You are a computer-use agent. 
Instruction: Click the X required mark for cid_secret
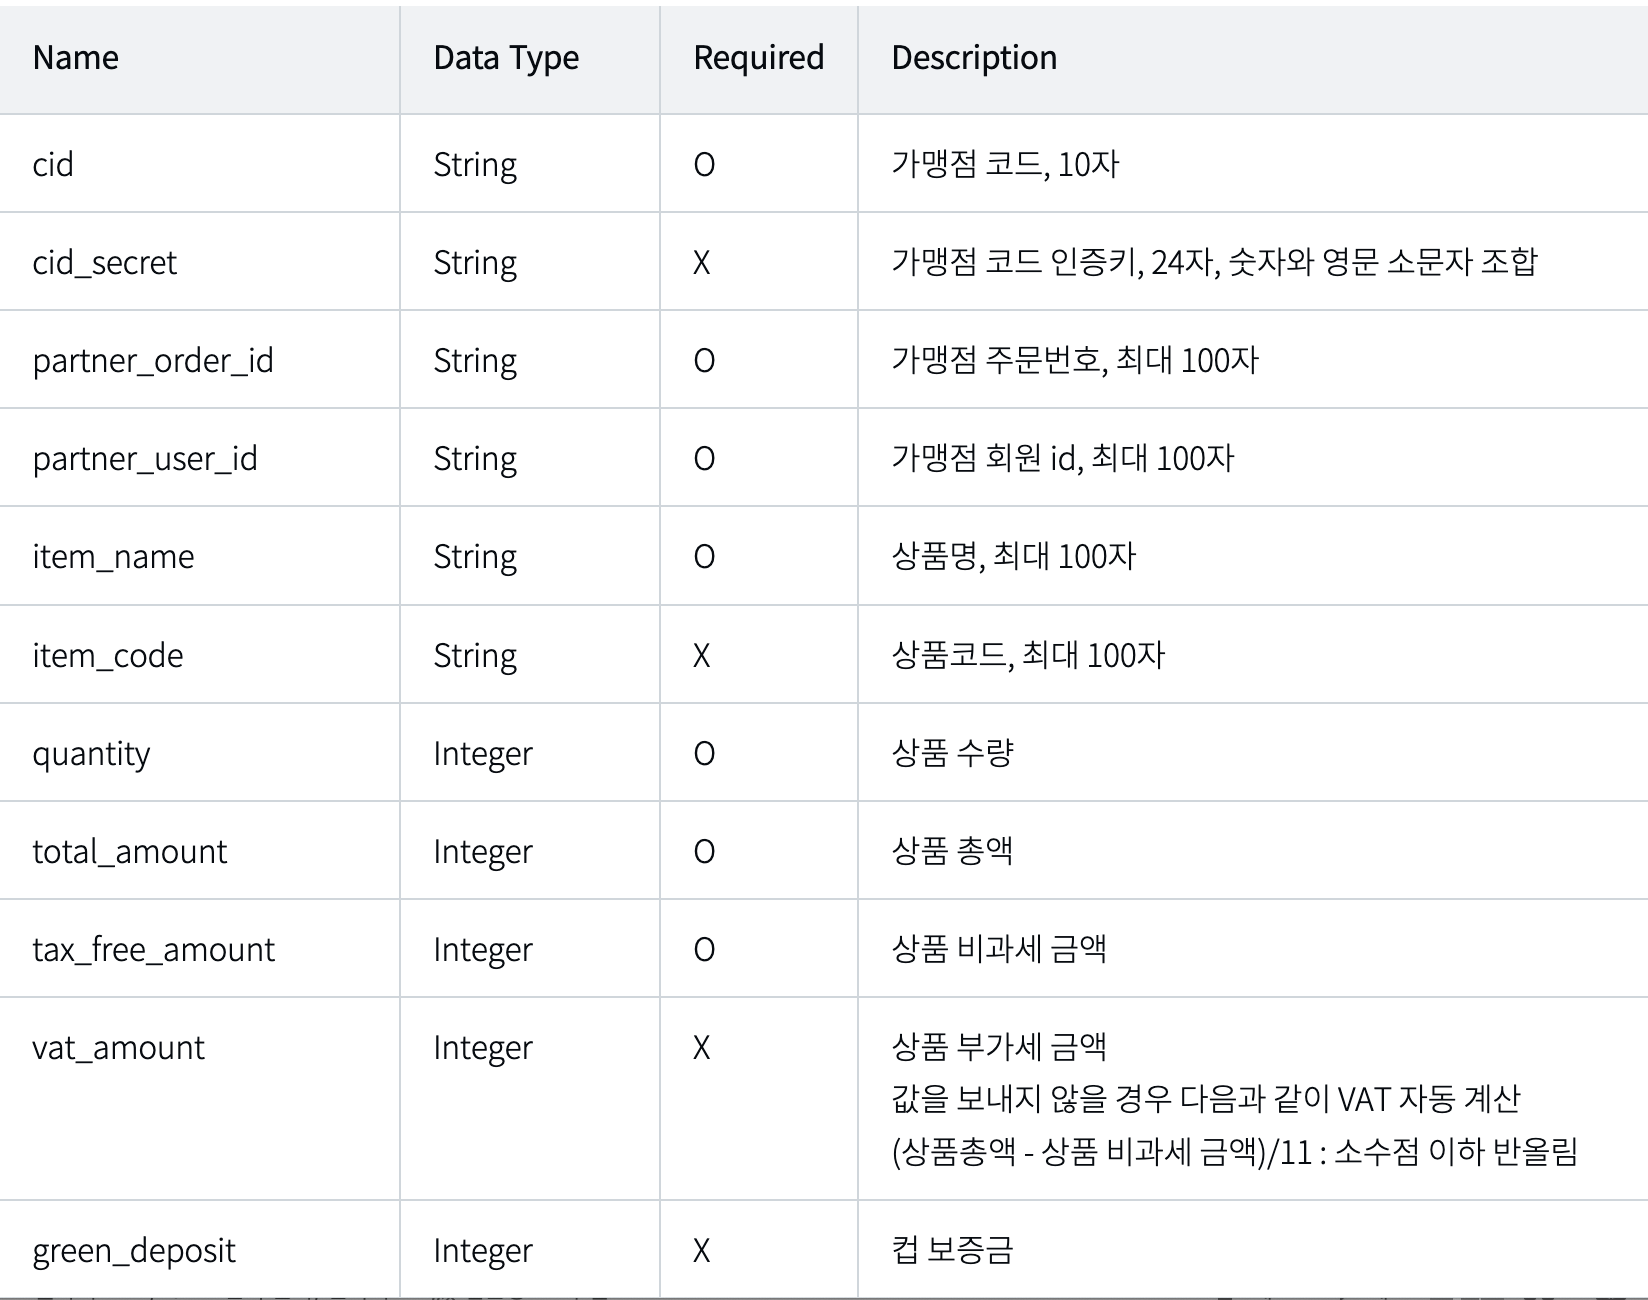[x=702, y=262]
